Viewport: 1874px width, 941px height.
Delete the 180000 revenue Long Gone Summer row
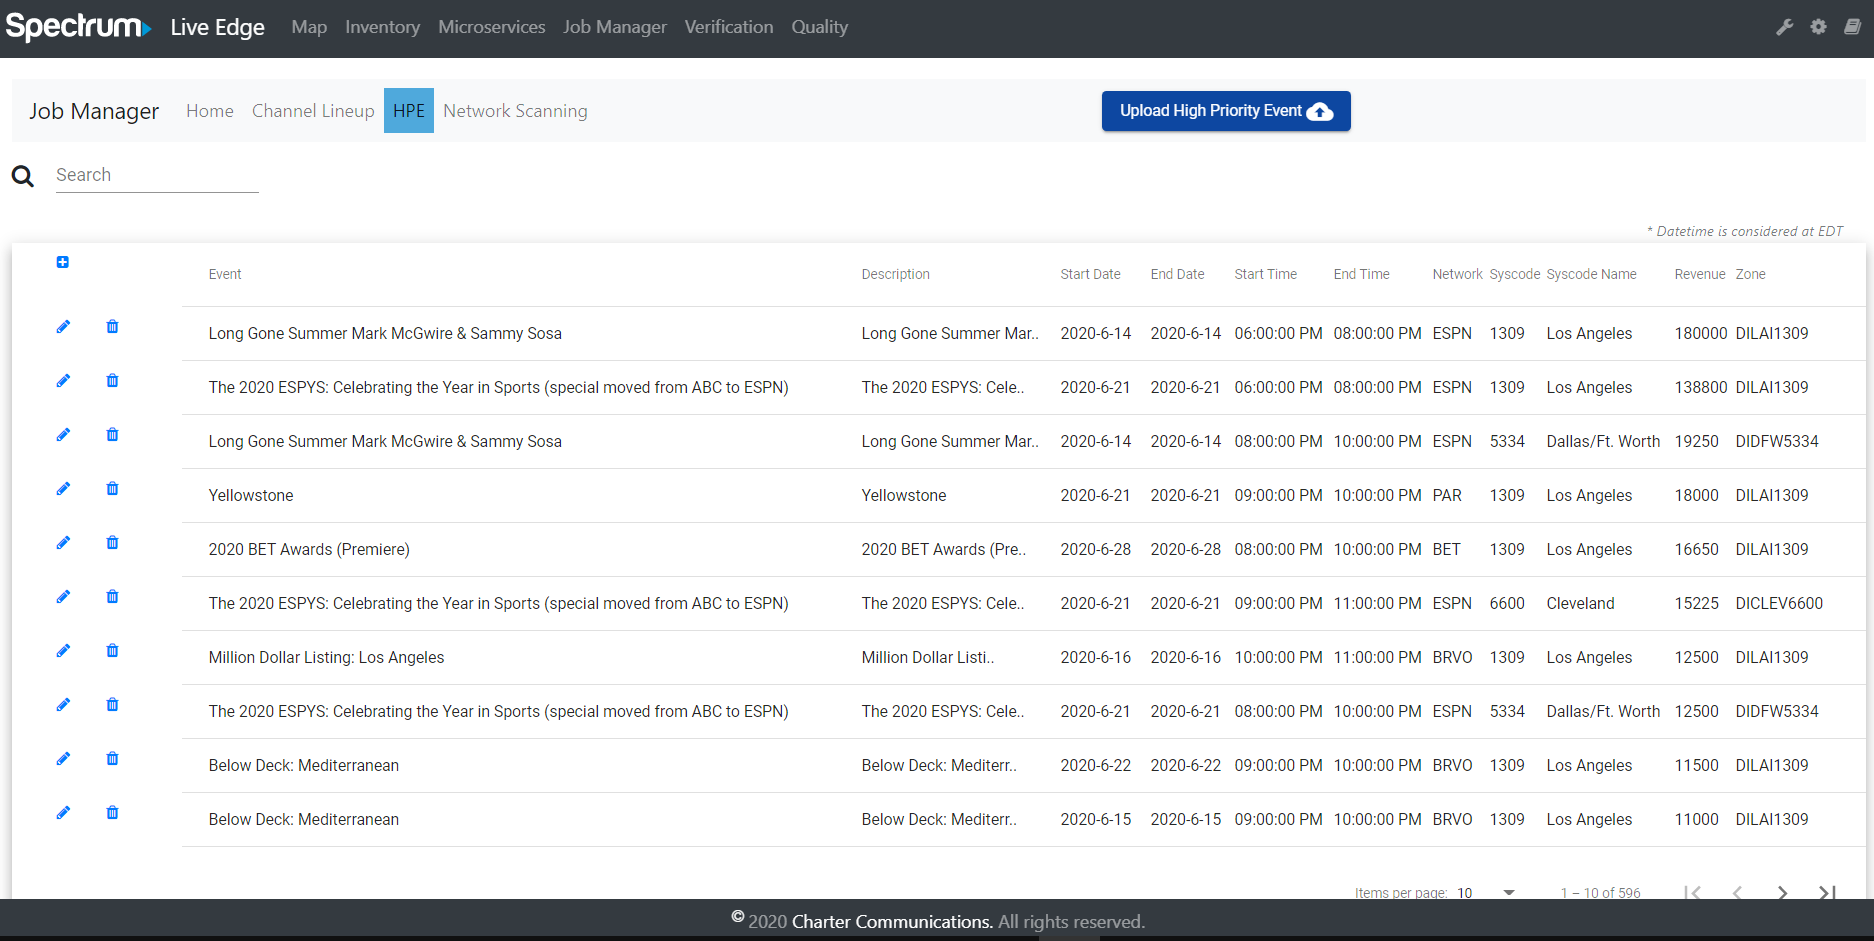(x=112, y=327)
